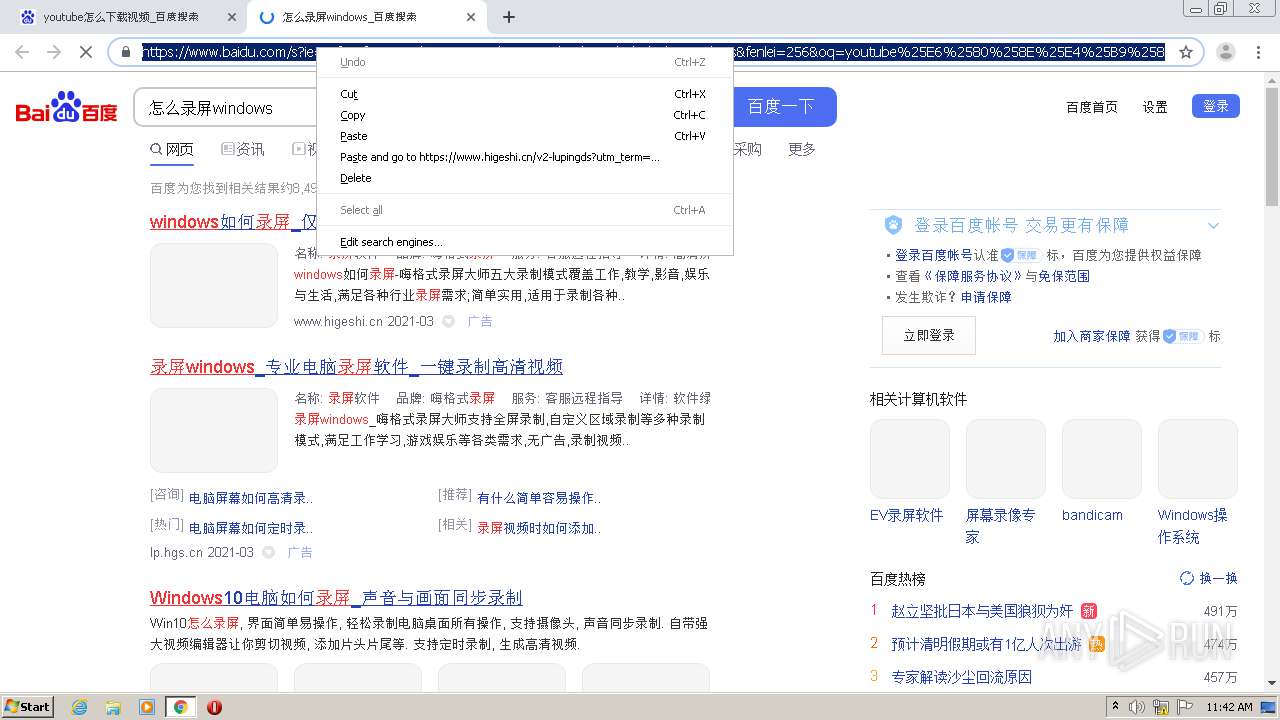Open the Chrome three-dot menu

pyautogui.click(x=1258, y=52)
